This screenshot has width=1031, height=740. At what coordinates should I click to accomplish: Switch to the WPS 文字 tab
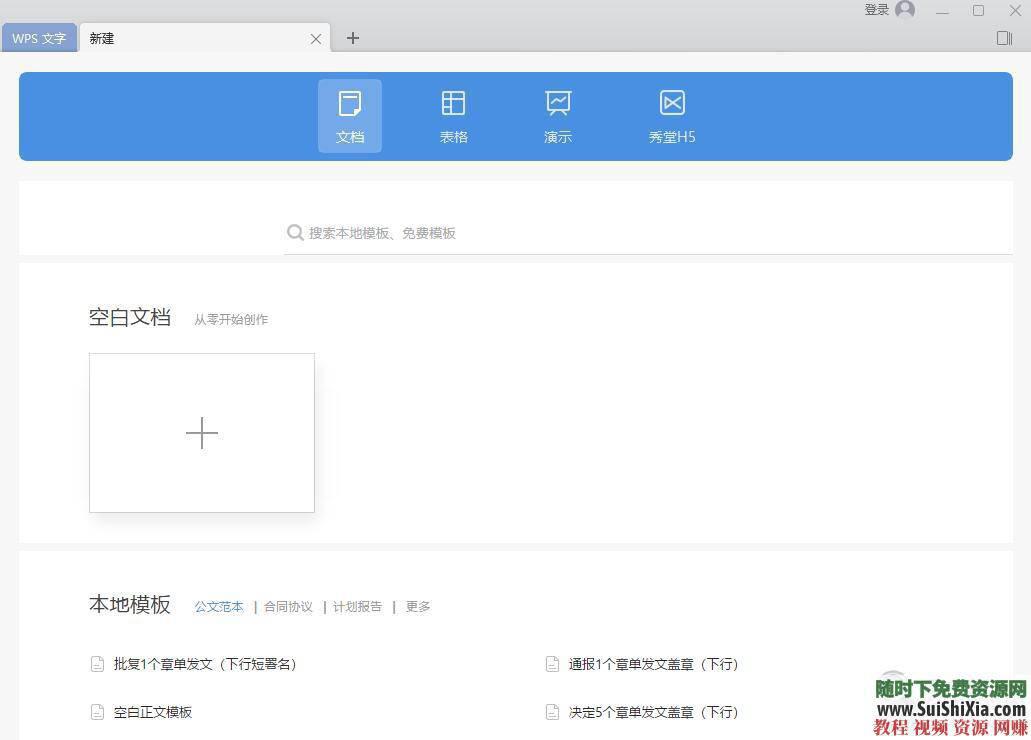point(39,38)
